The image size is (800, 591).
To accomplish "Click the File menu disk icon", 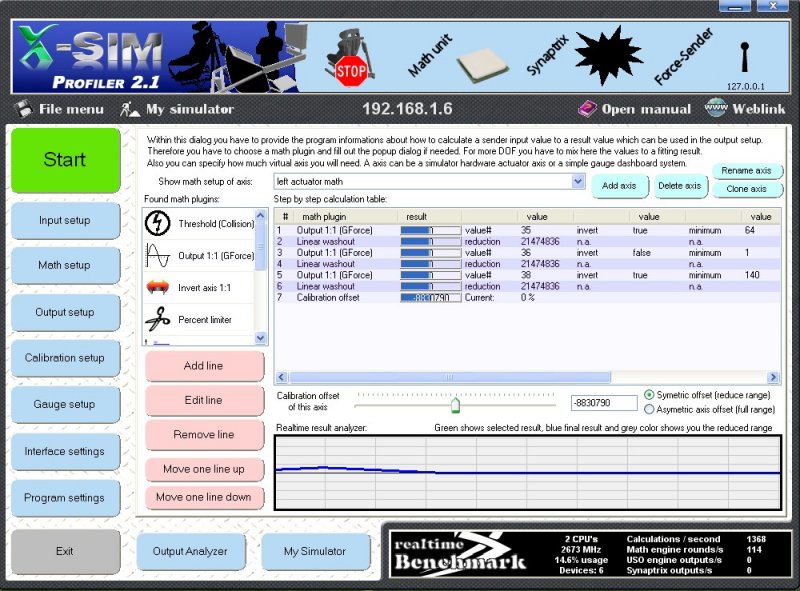I will point(23,108).
